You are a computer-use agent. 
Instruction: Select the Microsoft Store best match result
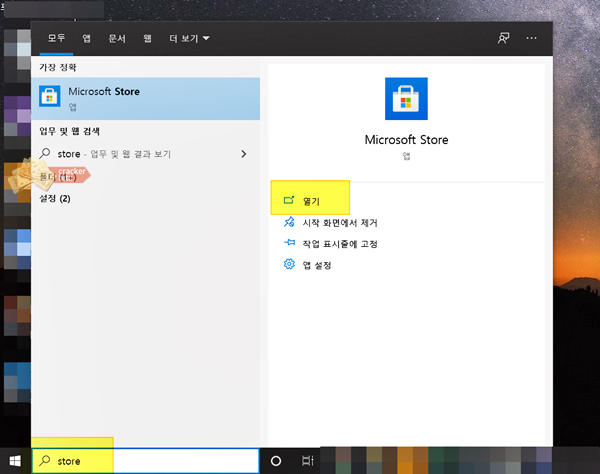[145, 99]
